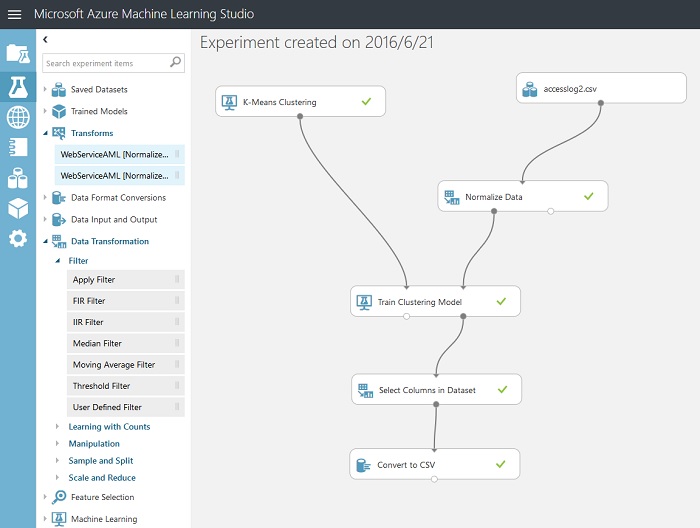
Task: Expand Manipulation subcategory arrow
Action: click(57, 443)
